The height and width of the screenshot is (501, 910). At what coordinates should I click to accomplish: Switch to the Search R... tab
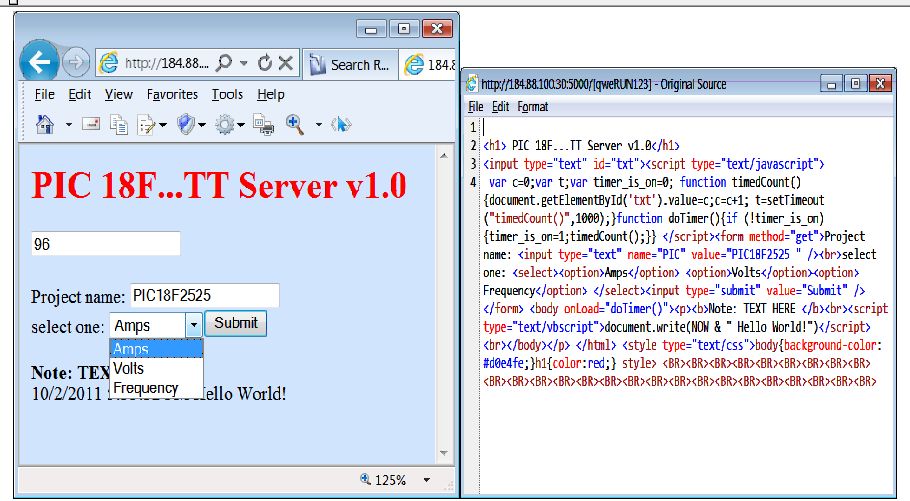pyautogui.click(x=348, y=65)
